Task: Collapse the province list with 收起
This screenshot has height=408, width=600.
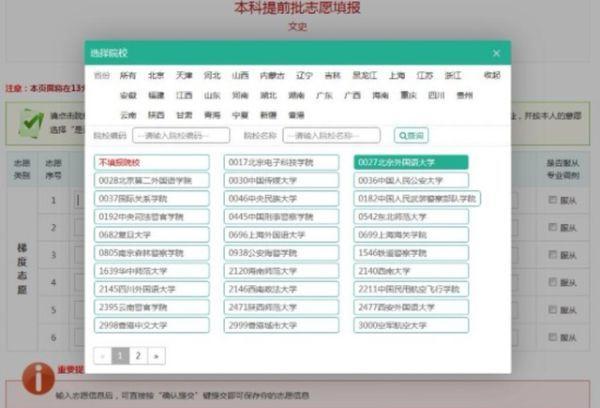Action: 492,75
